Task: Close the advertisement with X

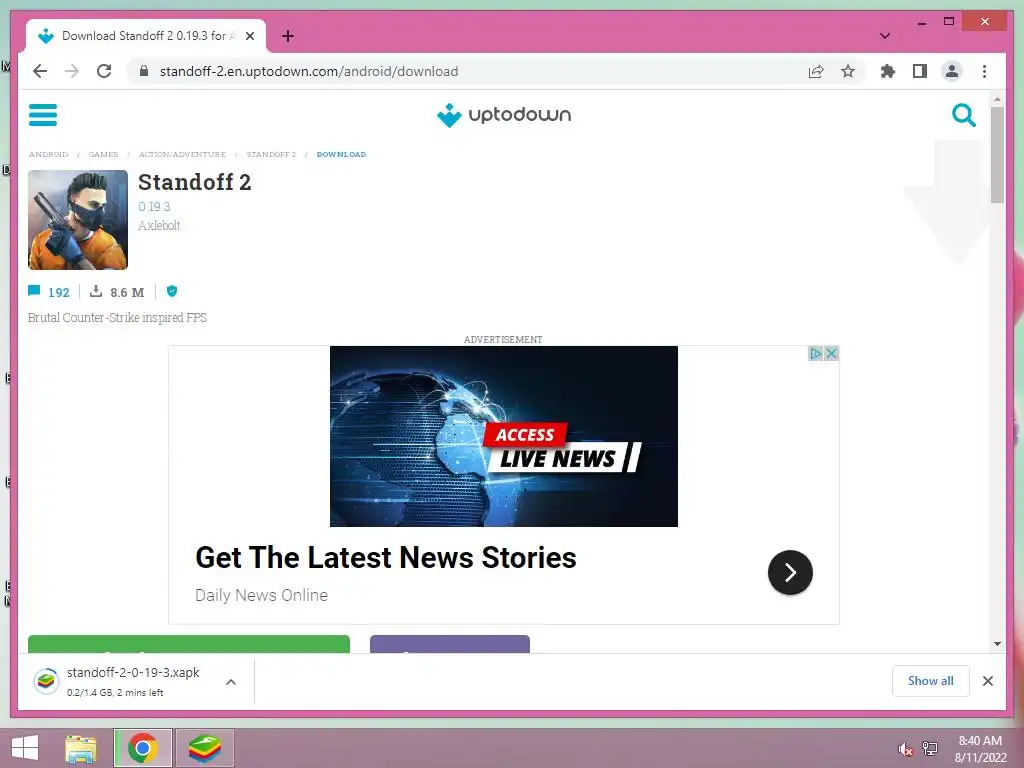Action: pyautogui.click(x=831, y=353)
